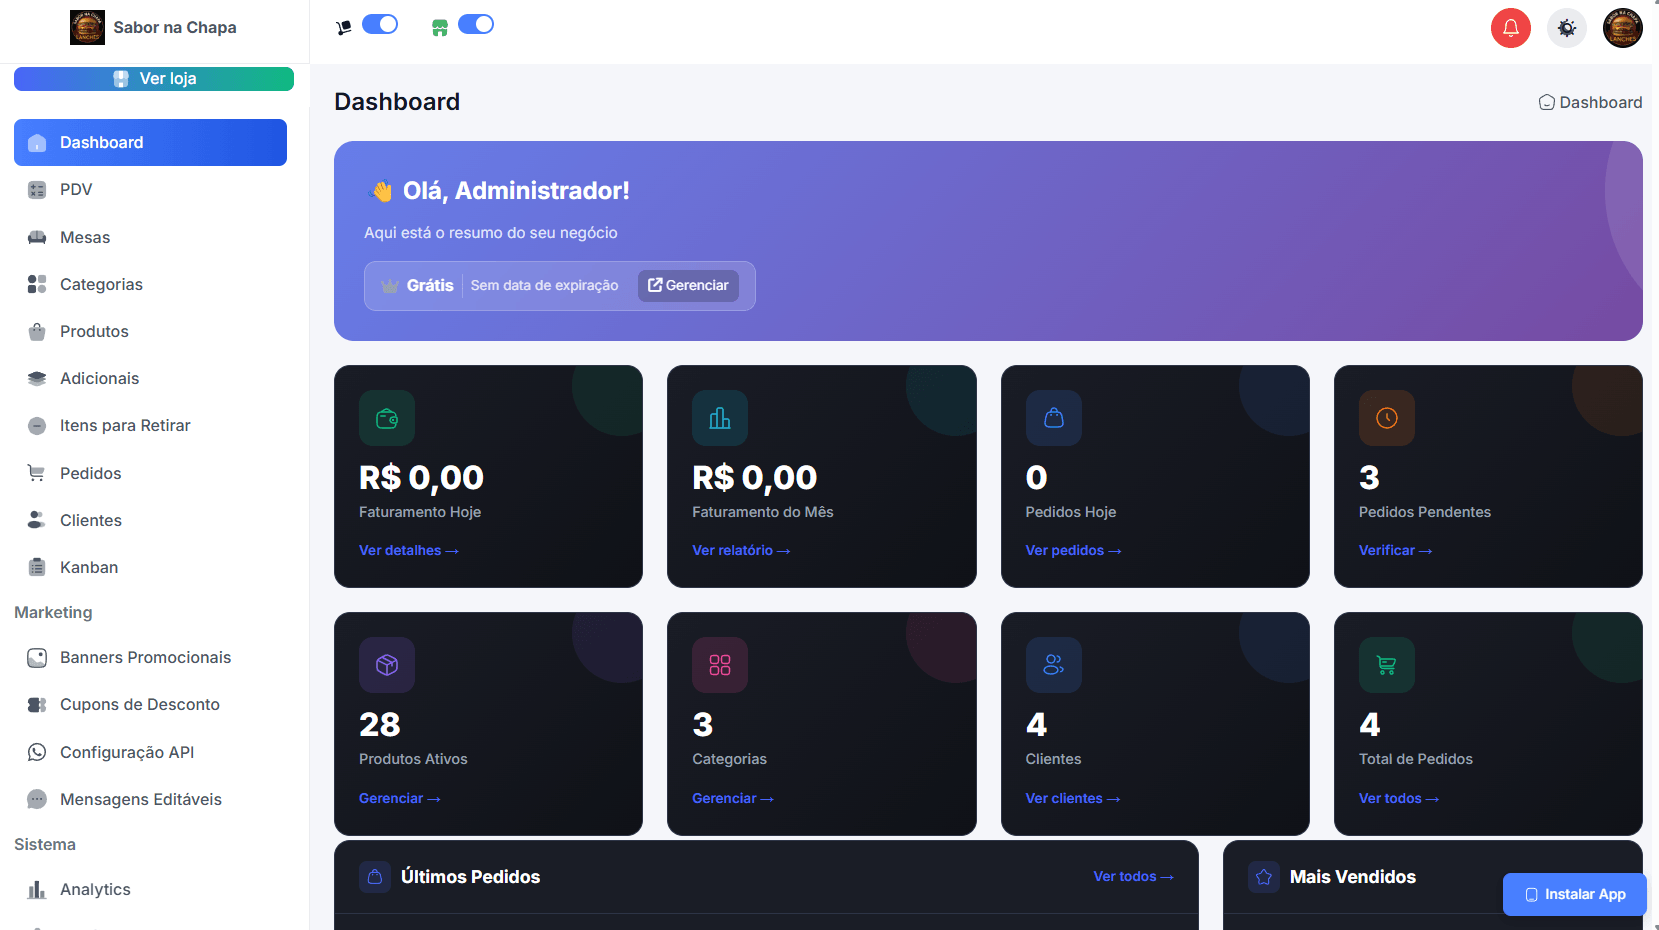Image resolution: width=1659 pixels, height=930 pixels.
Task: Open Mensagens Editáveis in sidebar
Action: 150,799
